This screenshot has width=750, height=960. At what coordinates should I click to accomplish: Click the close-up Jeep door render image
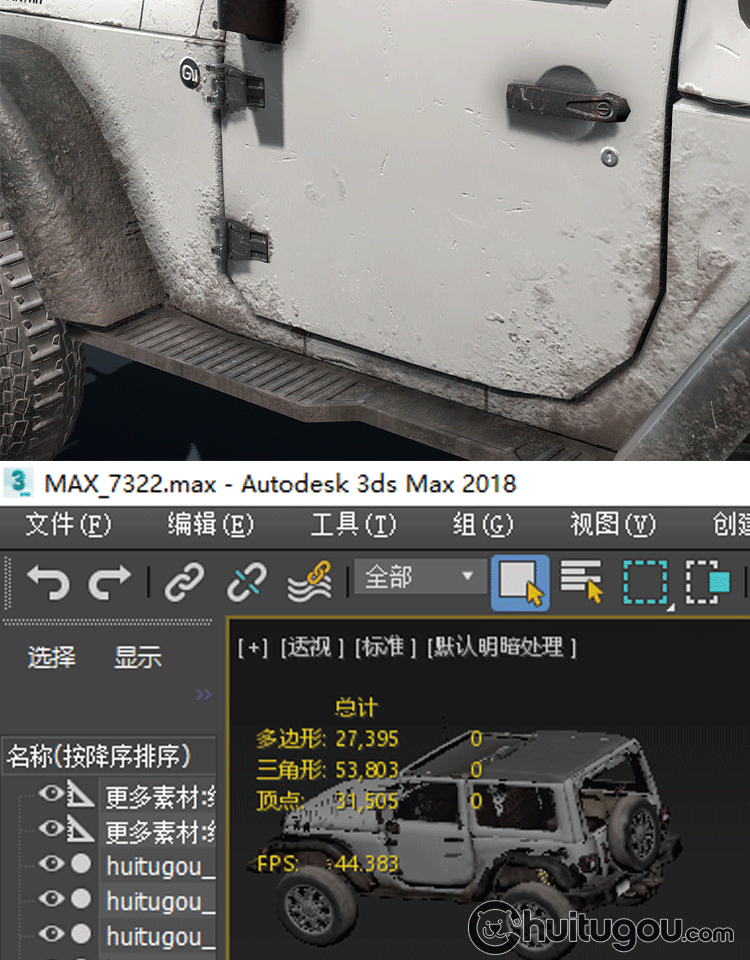pyautogui.click(x=375, y=230)
